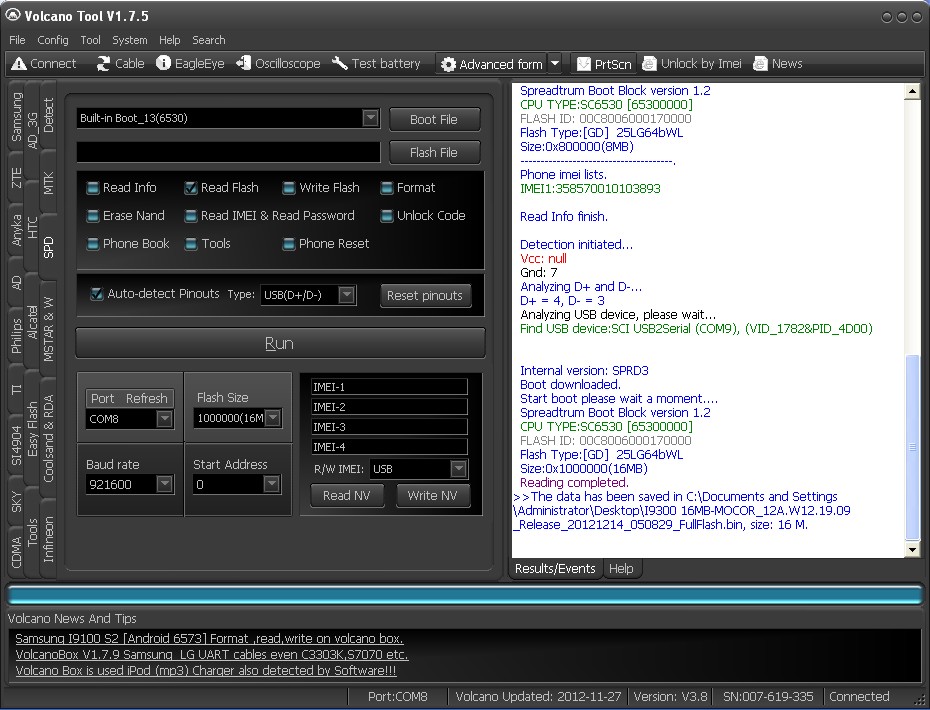Open the Cable tool icon
Viewport: 930px width, 710px height.
[x=103, y=63]
